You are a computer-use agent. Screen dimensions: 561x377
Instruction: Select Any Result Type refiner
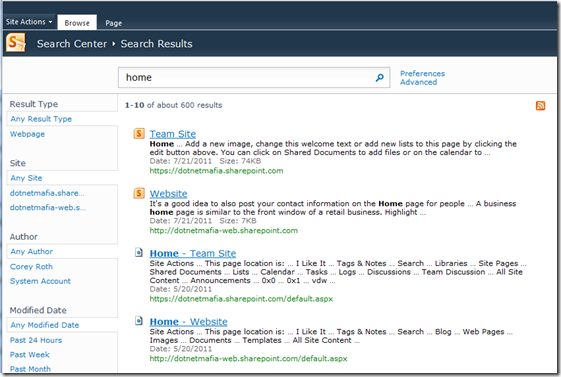click(x=41, y=119)
